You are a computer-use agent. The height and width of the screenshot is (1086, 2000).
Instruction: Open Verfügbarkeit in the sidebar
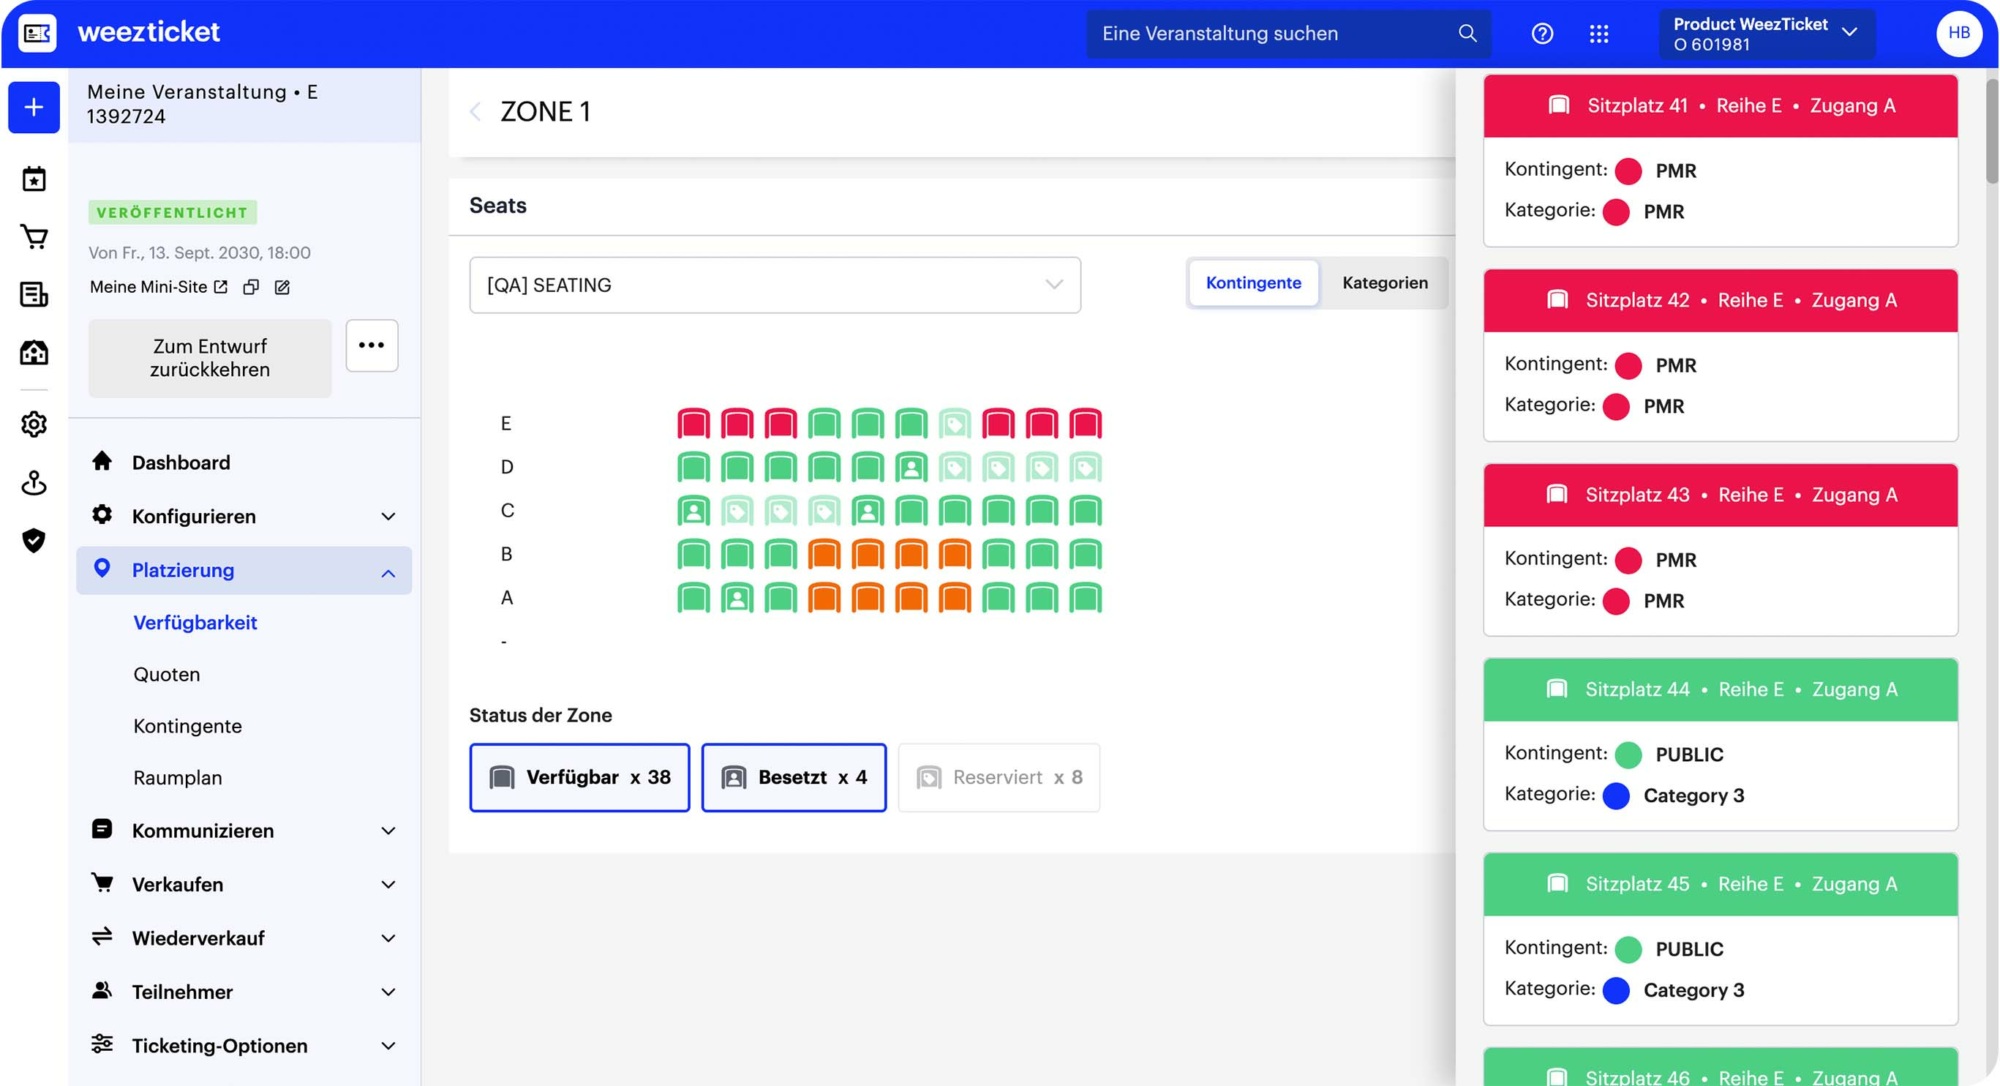tap(194, 622)
